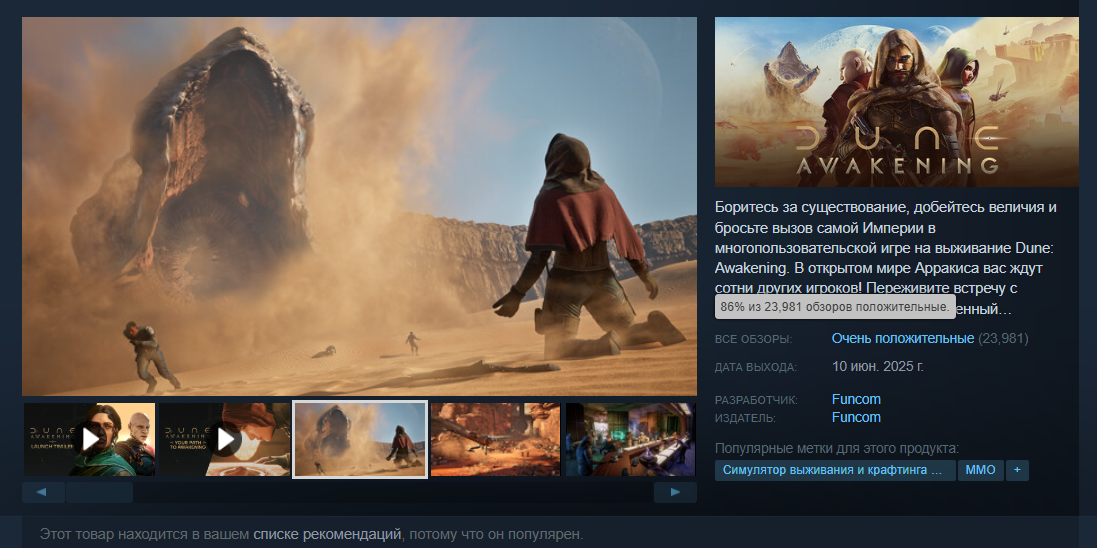Play the Dune Launch Trailer thumbnail
The image size is (1097, 548).
coord(90,440)
